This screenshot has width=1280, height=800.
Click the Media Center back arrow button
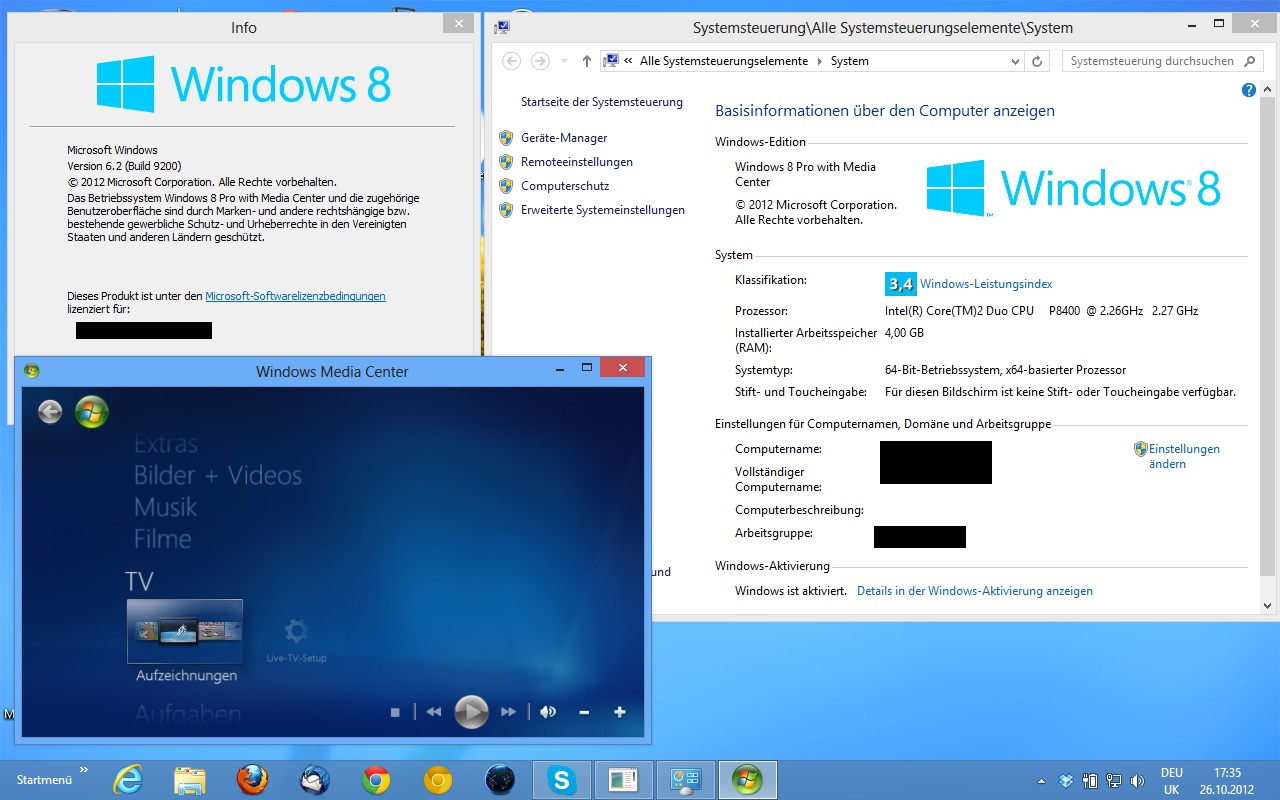(x=50, y=411)
